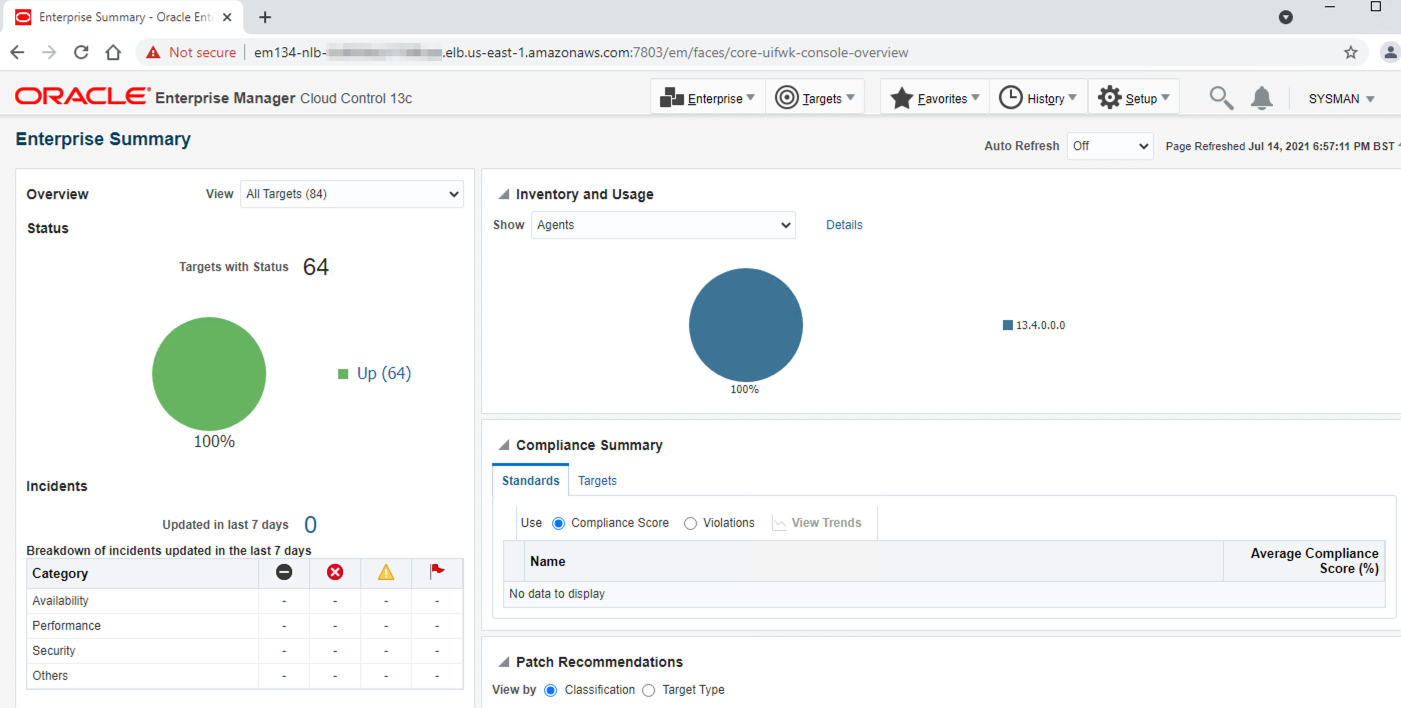Click the View Trends button
Viewport: 1401px width, 708px height.
(817, 523)
